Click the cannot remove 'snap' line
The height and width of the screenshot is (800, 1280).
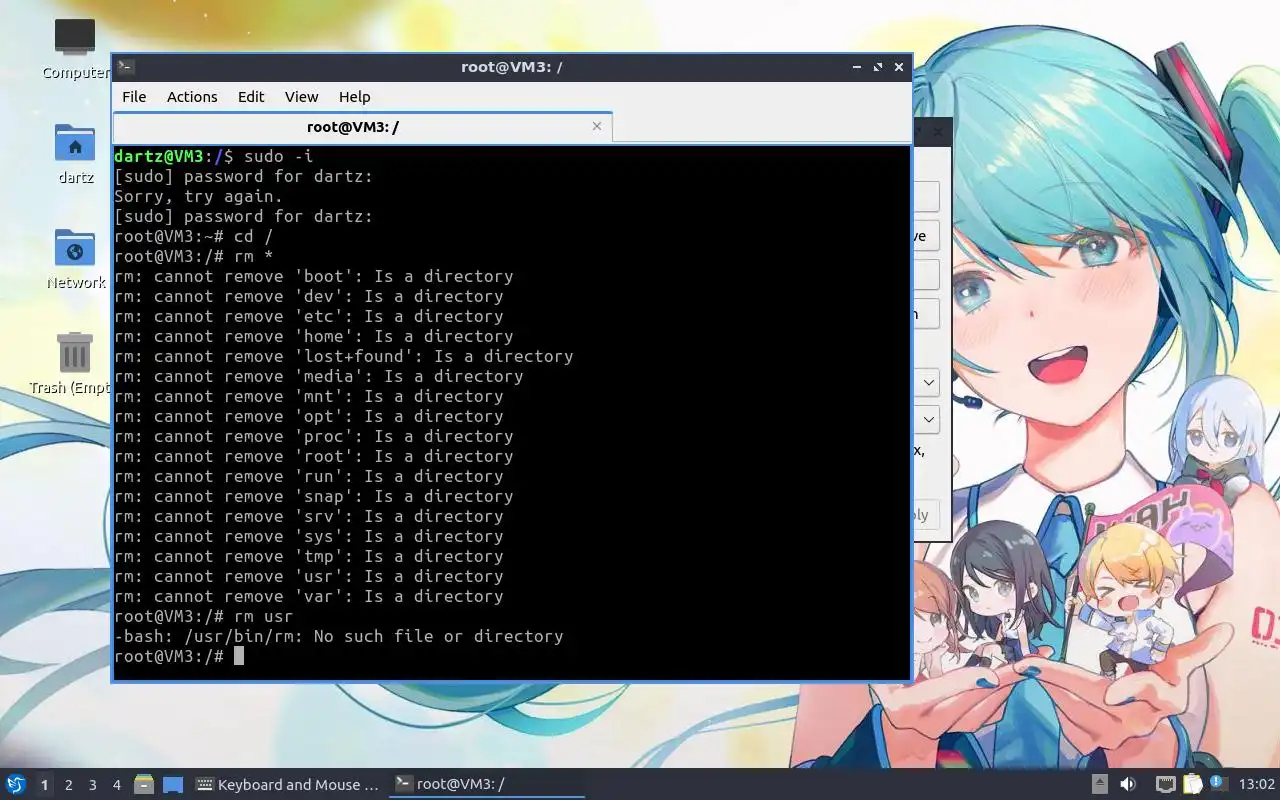tap(313, 496)
